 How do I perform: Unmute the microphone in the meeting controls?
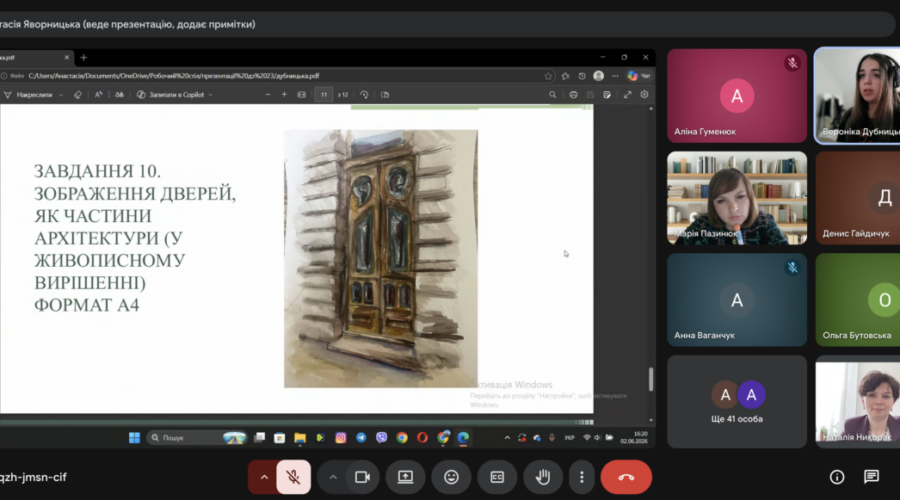coord(293,477)
